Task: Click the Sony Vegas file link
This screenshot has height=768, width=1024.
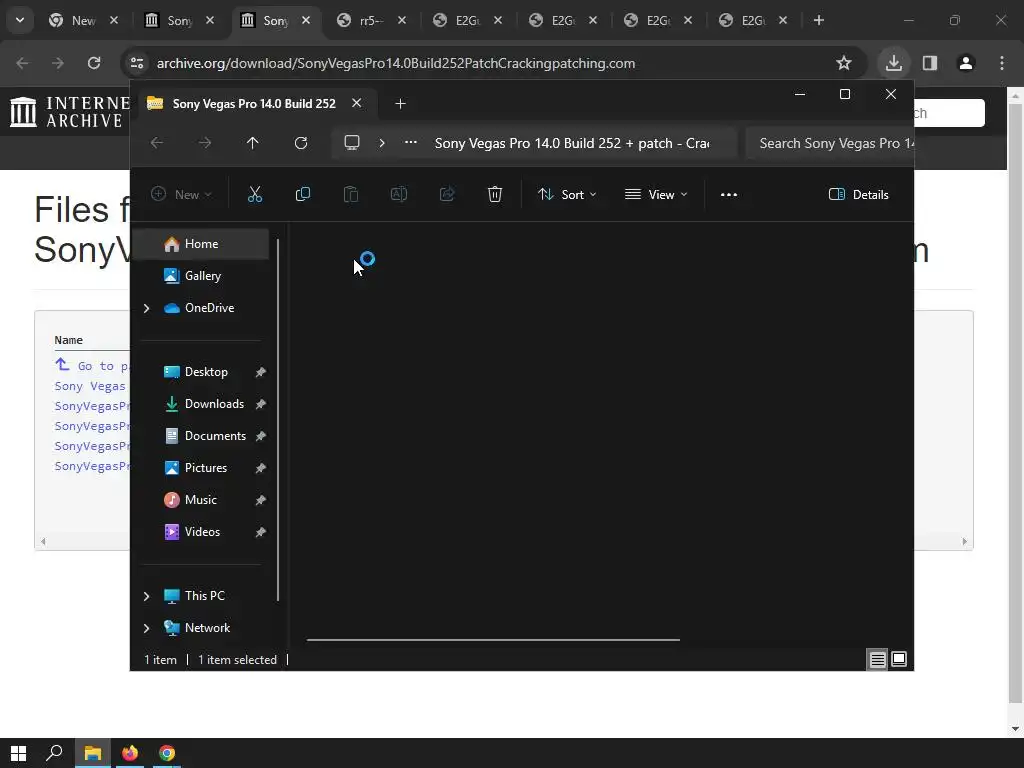Action: click(x=90, y=386)
